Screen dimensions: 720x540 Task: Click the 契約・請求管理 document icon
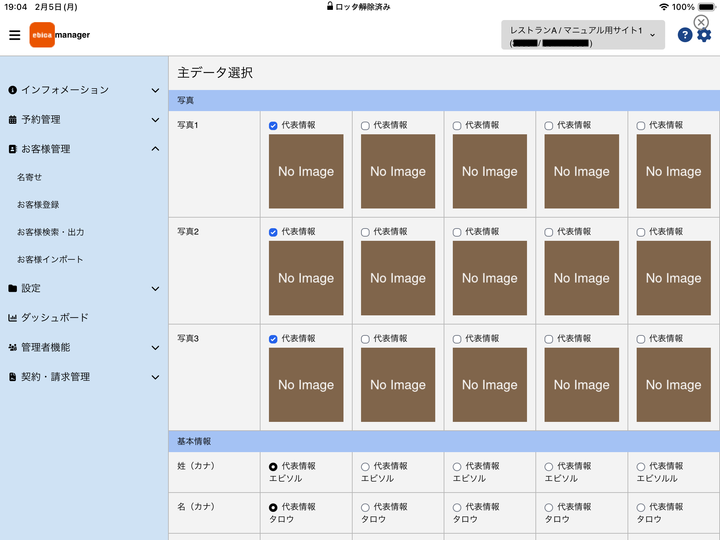[12, 377]
